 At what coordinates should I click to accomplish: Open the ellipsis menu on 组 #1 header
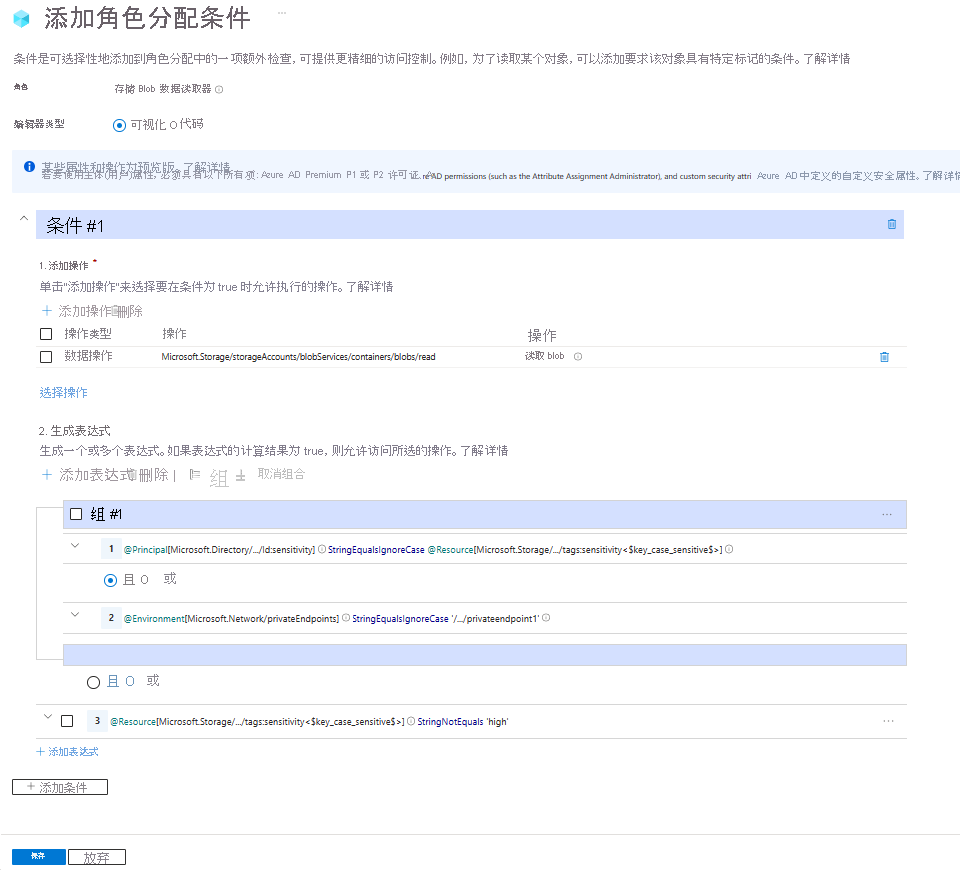[885, 513]
